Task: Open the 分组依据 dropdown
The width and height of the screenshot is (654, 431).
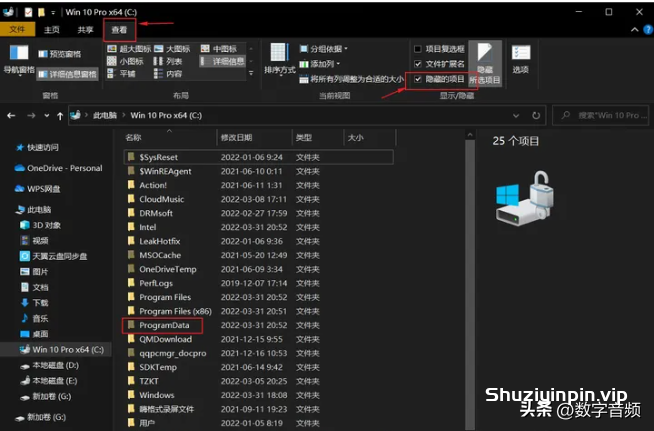Action: tap(324, 49)
